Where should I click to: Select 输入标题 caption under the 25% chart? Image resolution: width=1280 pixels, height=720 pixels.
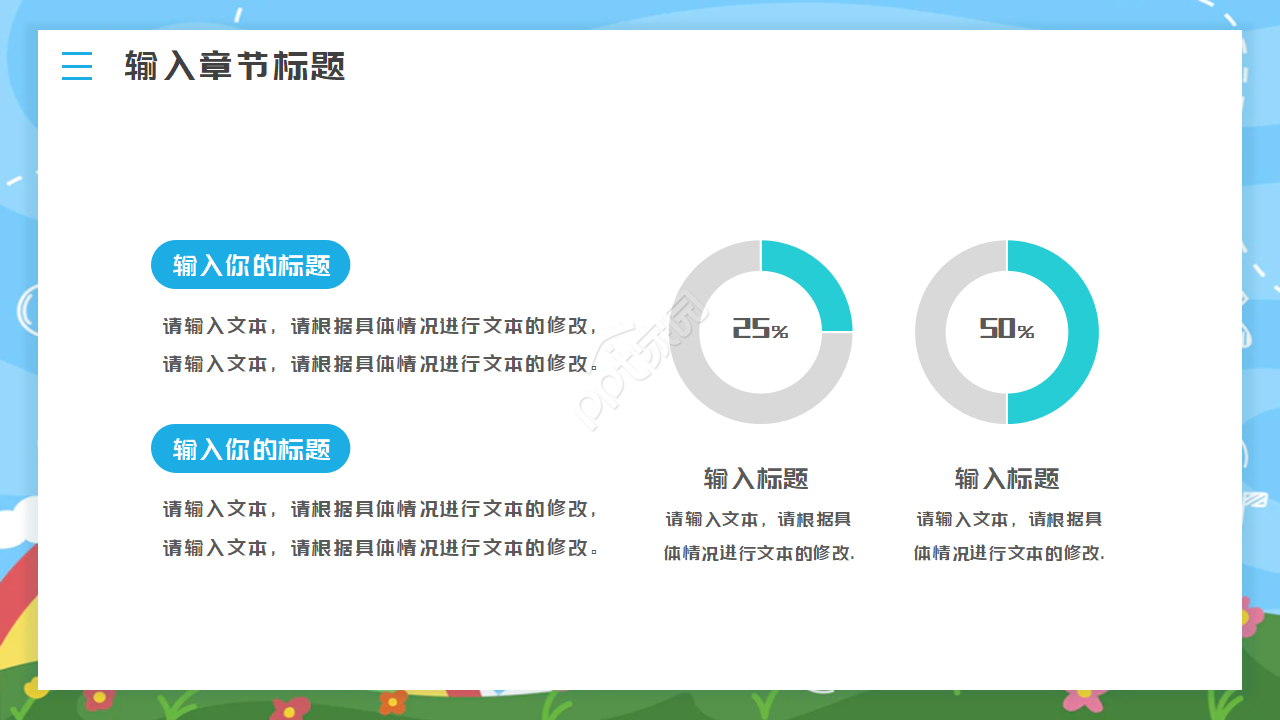[756, 479]
